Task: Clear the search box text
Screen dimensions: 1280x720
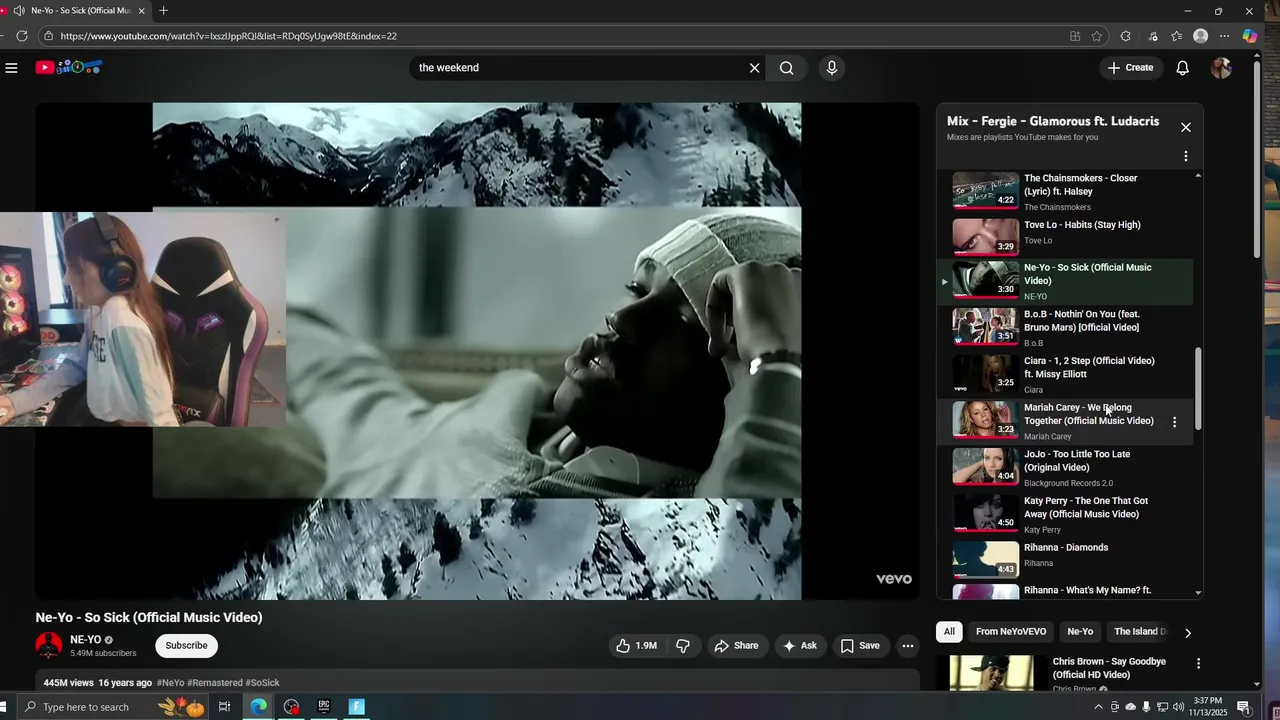Action: pyautogui.click(x=755, y=68)
